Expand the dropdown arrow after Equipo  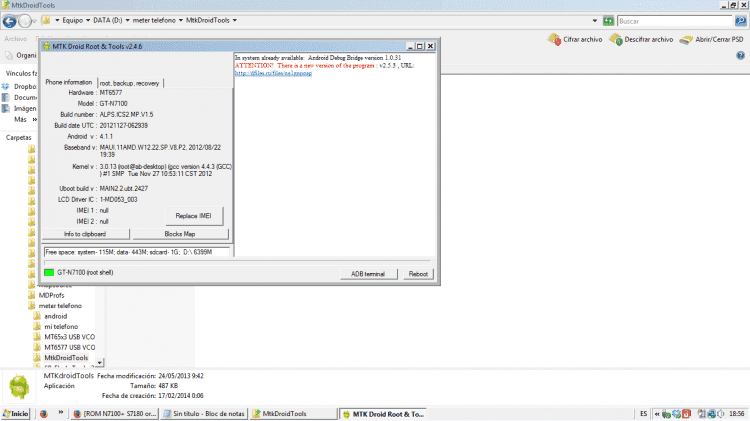[88, 21]
